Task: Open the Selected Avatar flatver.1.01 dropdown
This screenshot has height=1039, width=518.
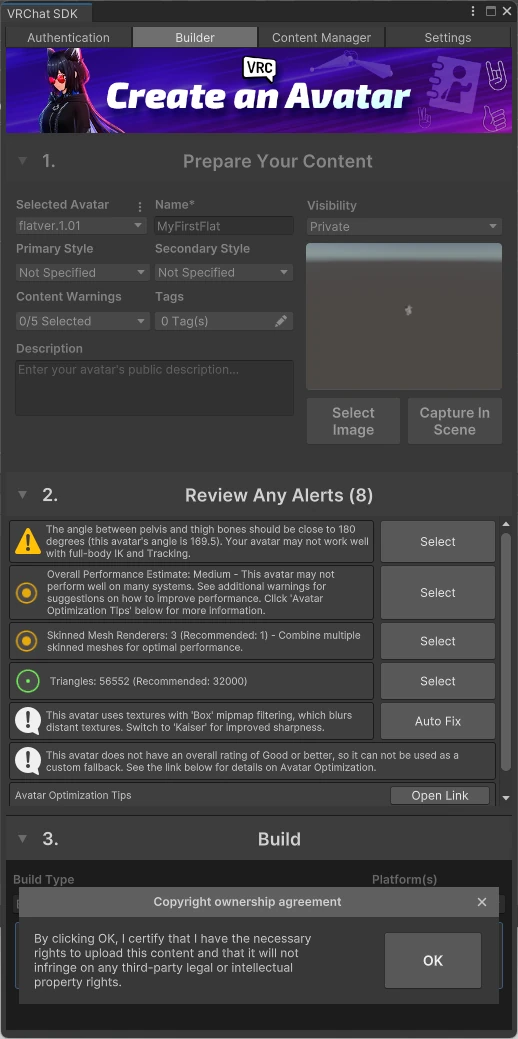Action: click(x=81, y=225)
